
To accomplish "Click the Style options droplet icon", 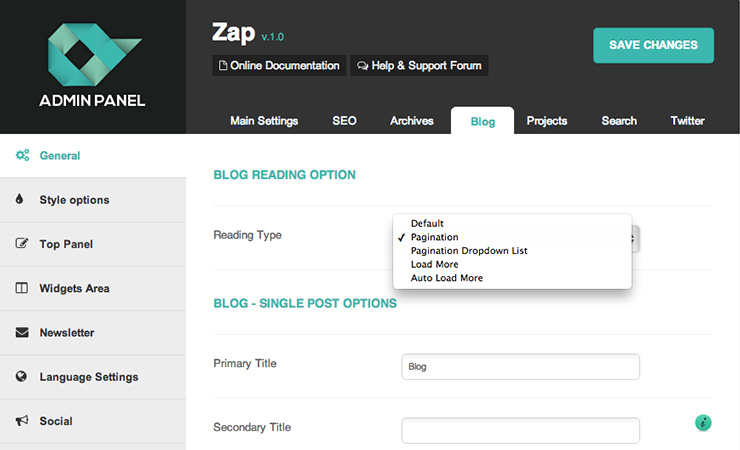I will click(x=19, y=199).
